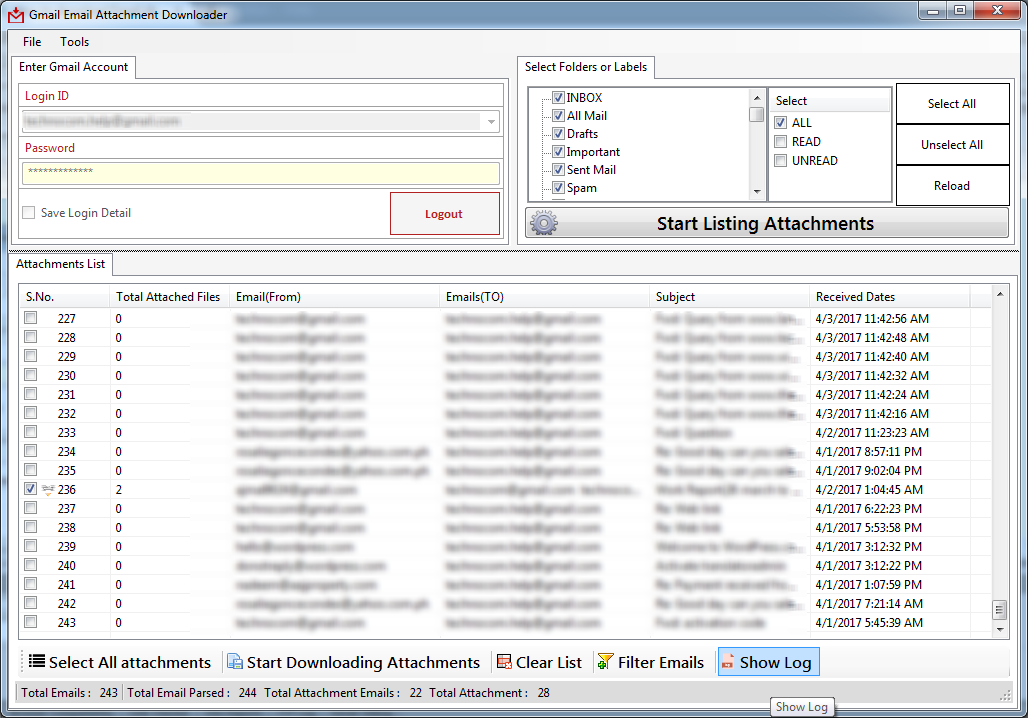Click the Clear List label
The image size is (1028, 718).
click(549, 662)
